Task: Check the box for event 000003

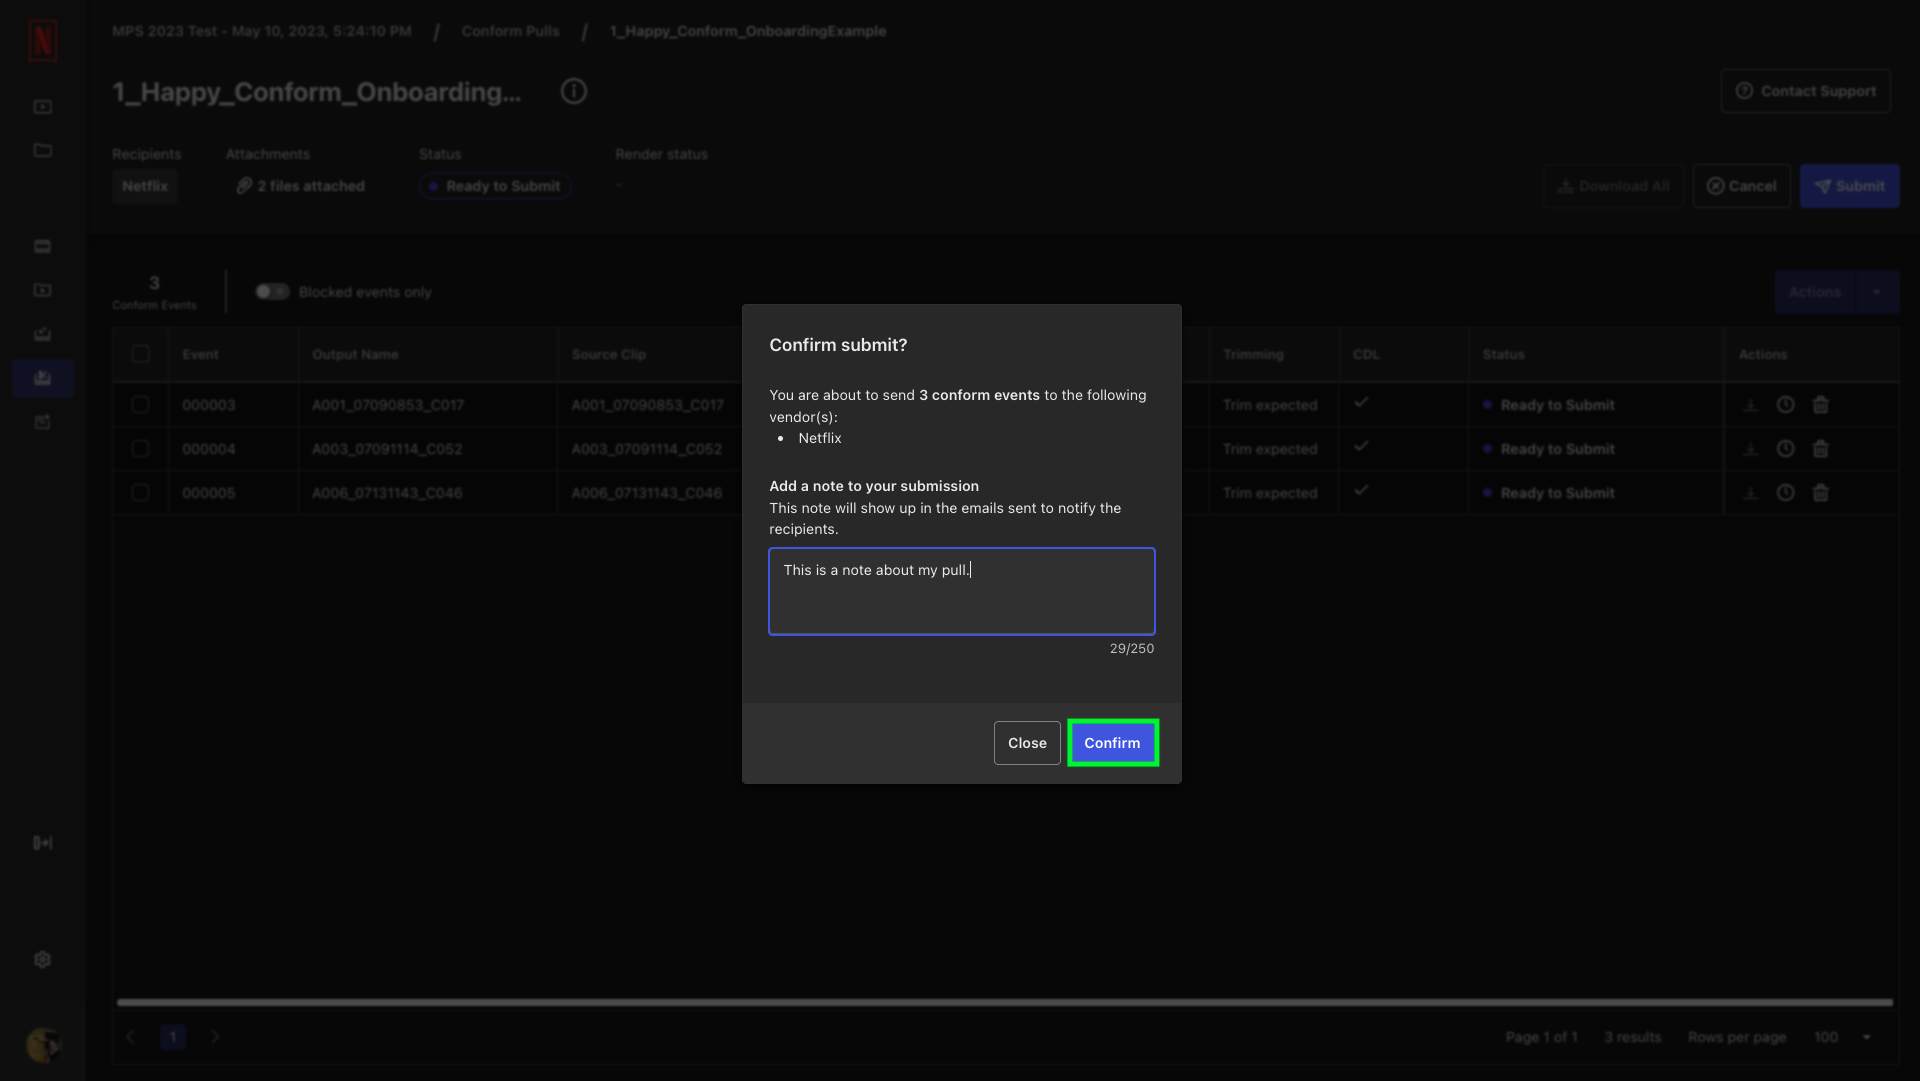Action: pyautogui.click(x=140, y=405)
